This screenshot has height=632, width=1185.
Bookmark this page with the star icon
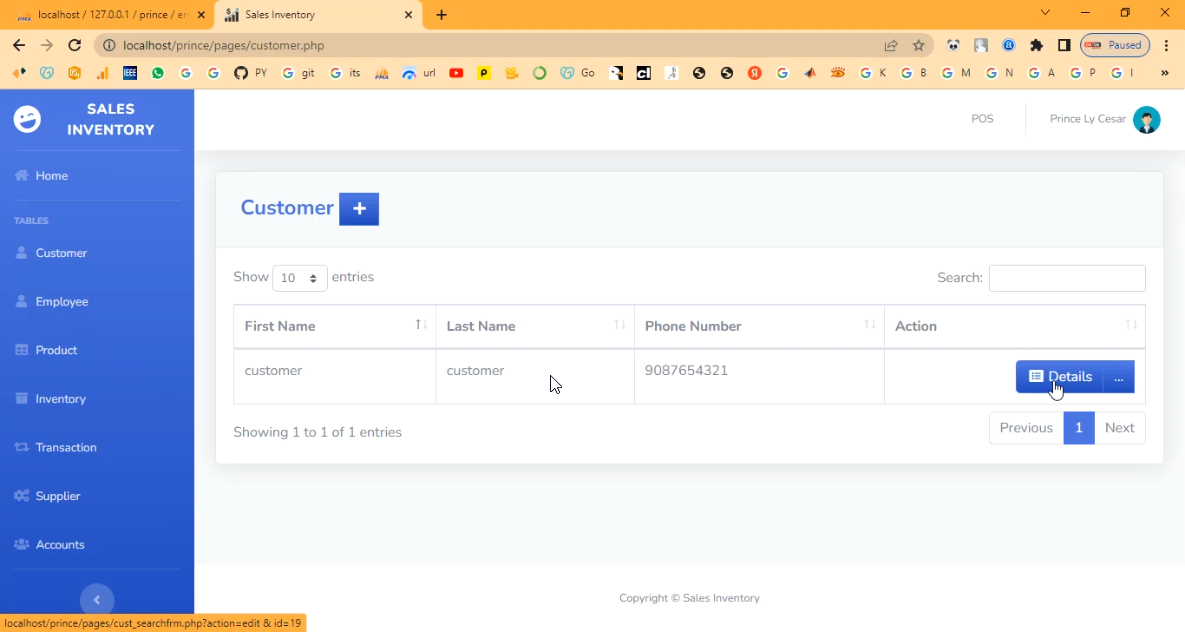(x=918, y=45)
